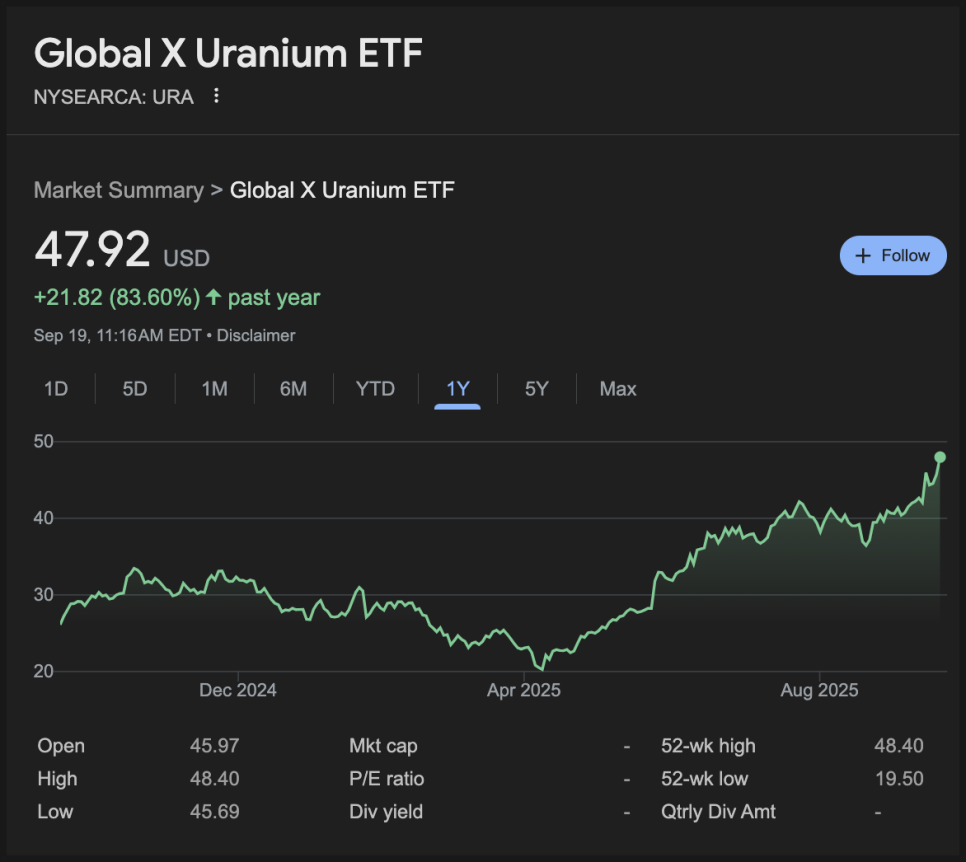Click the 52-wk high value 48.40
The width and height of the screenshot is (966, 862).
(899, 746)
